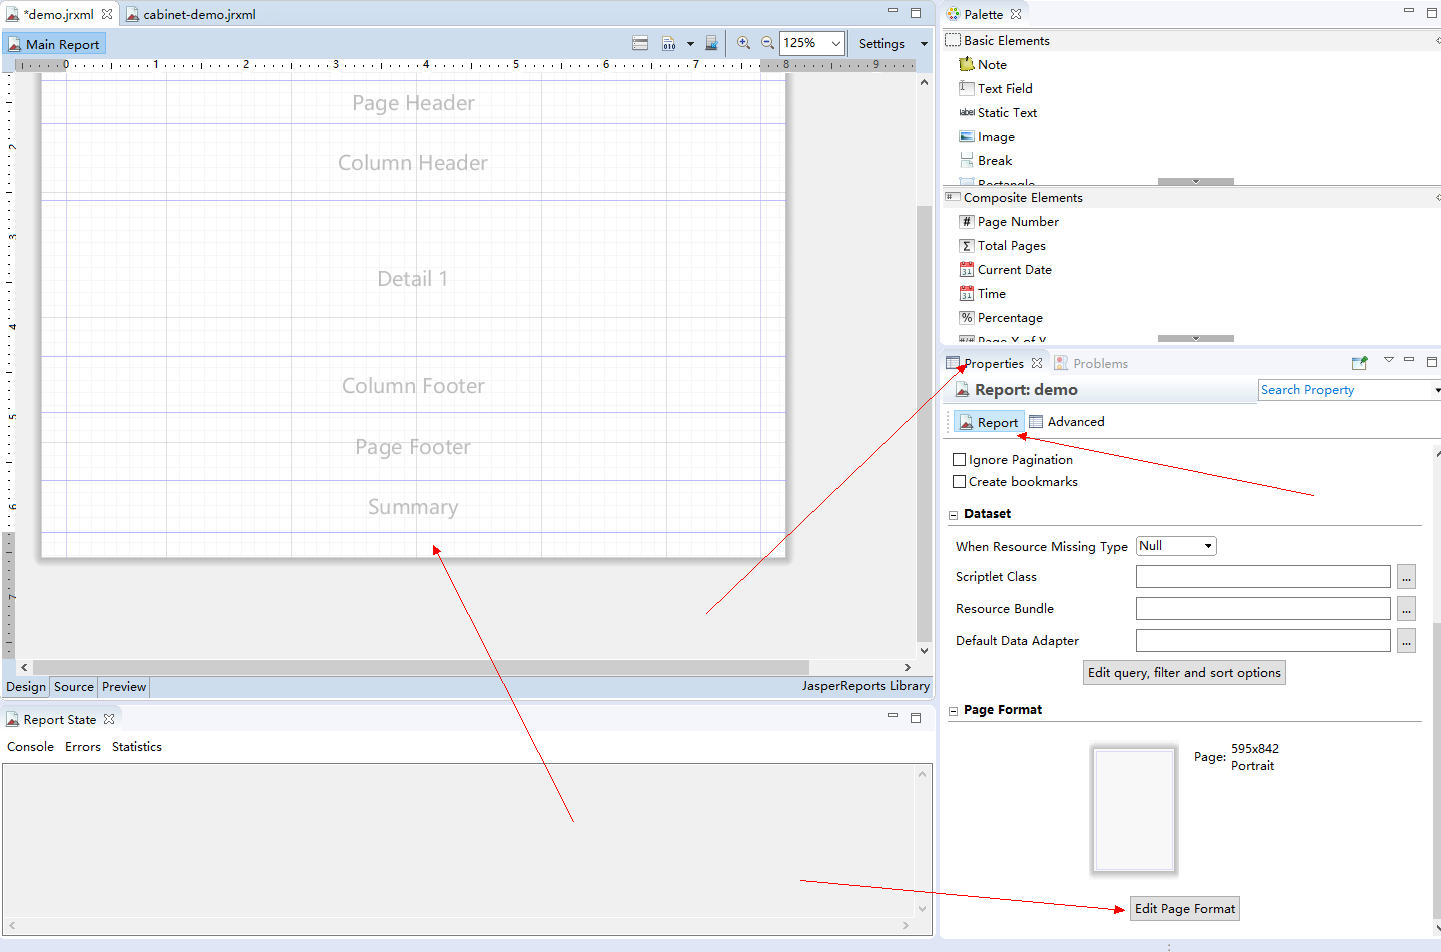Open the Problems tab
Viewport: 1441px width, 952px height.
click(1091, 363)
